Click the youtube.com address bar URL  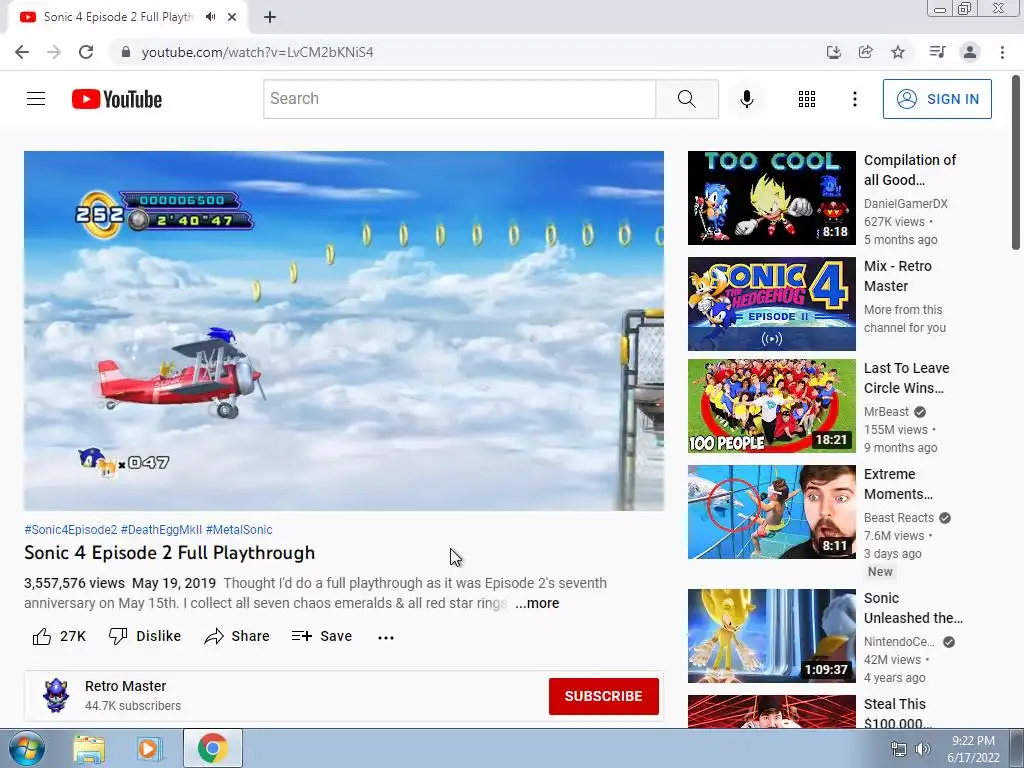257,52
